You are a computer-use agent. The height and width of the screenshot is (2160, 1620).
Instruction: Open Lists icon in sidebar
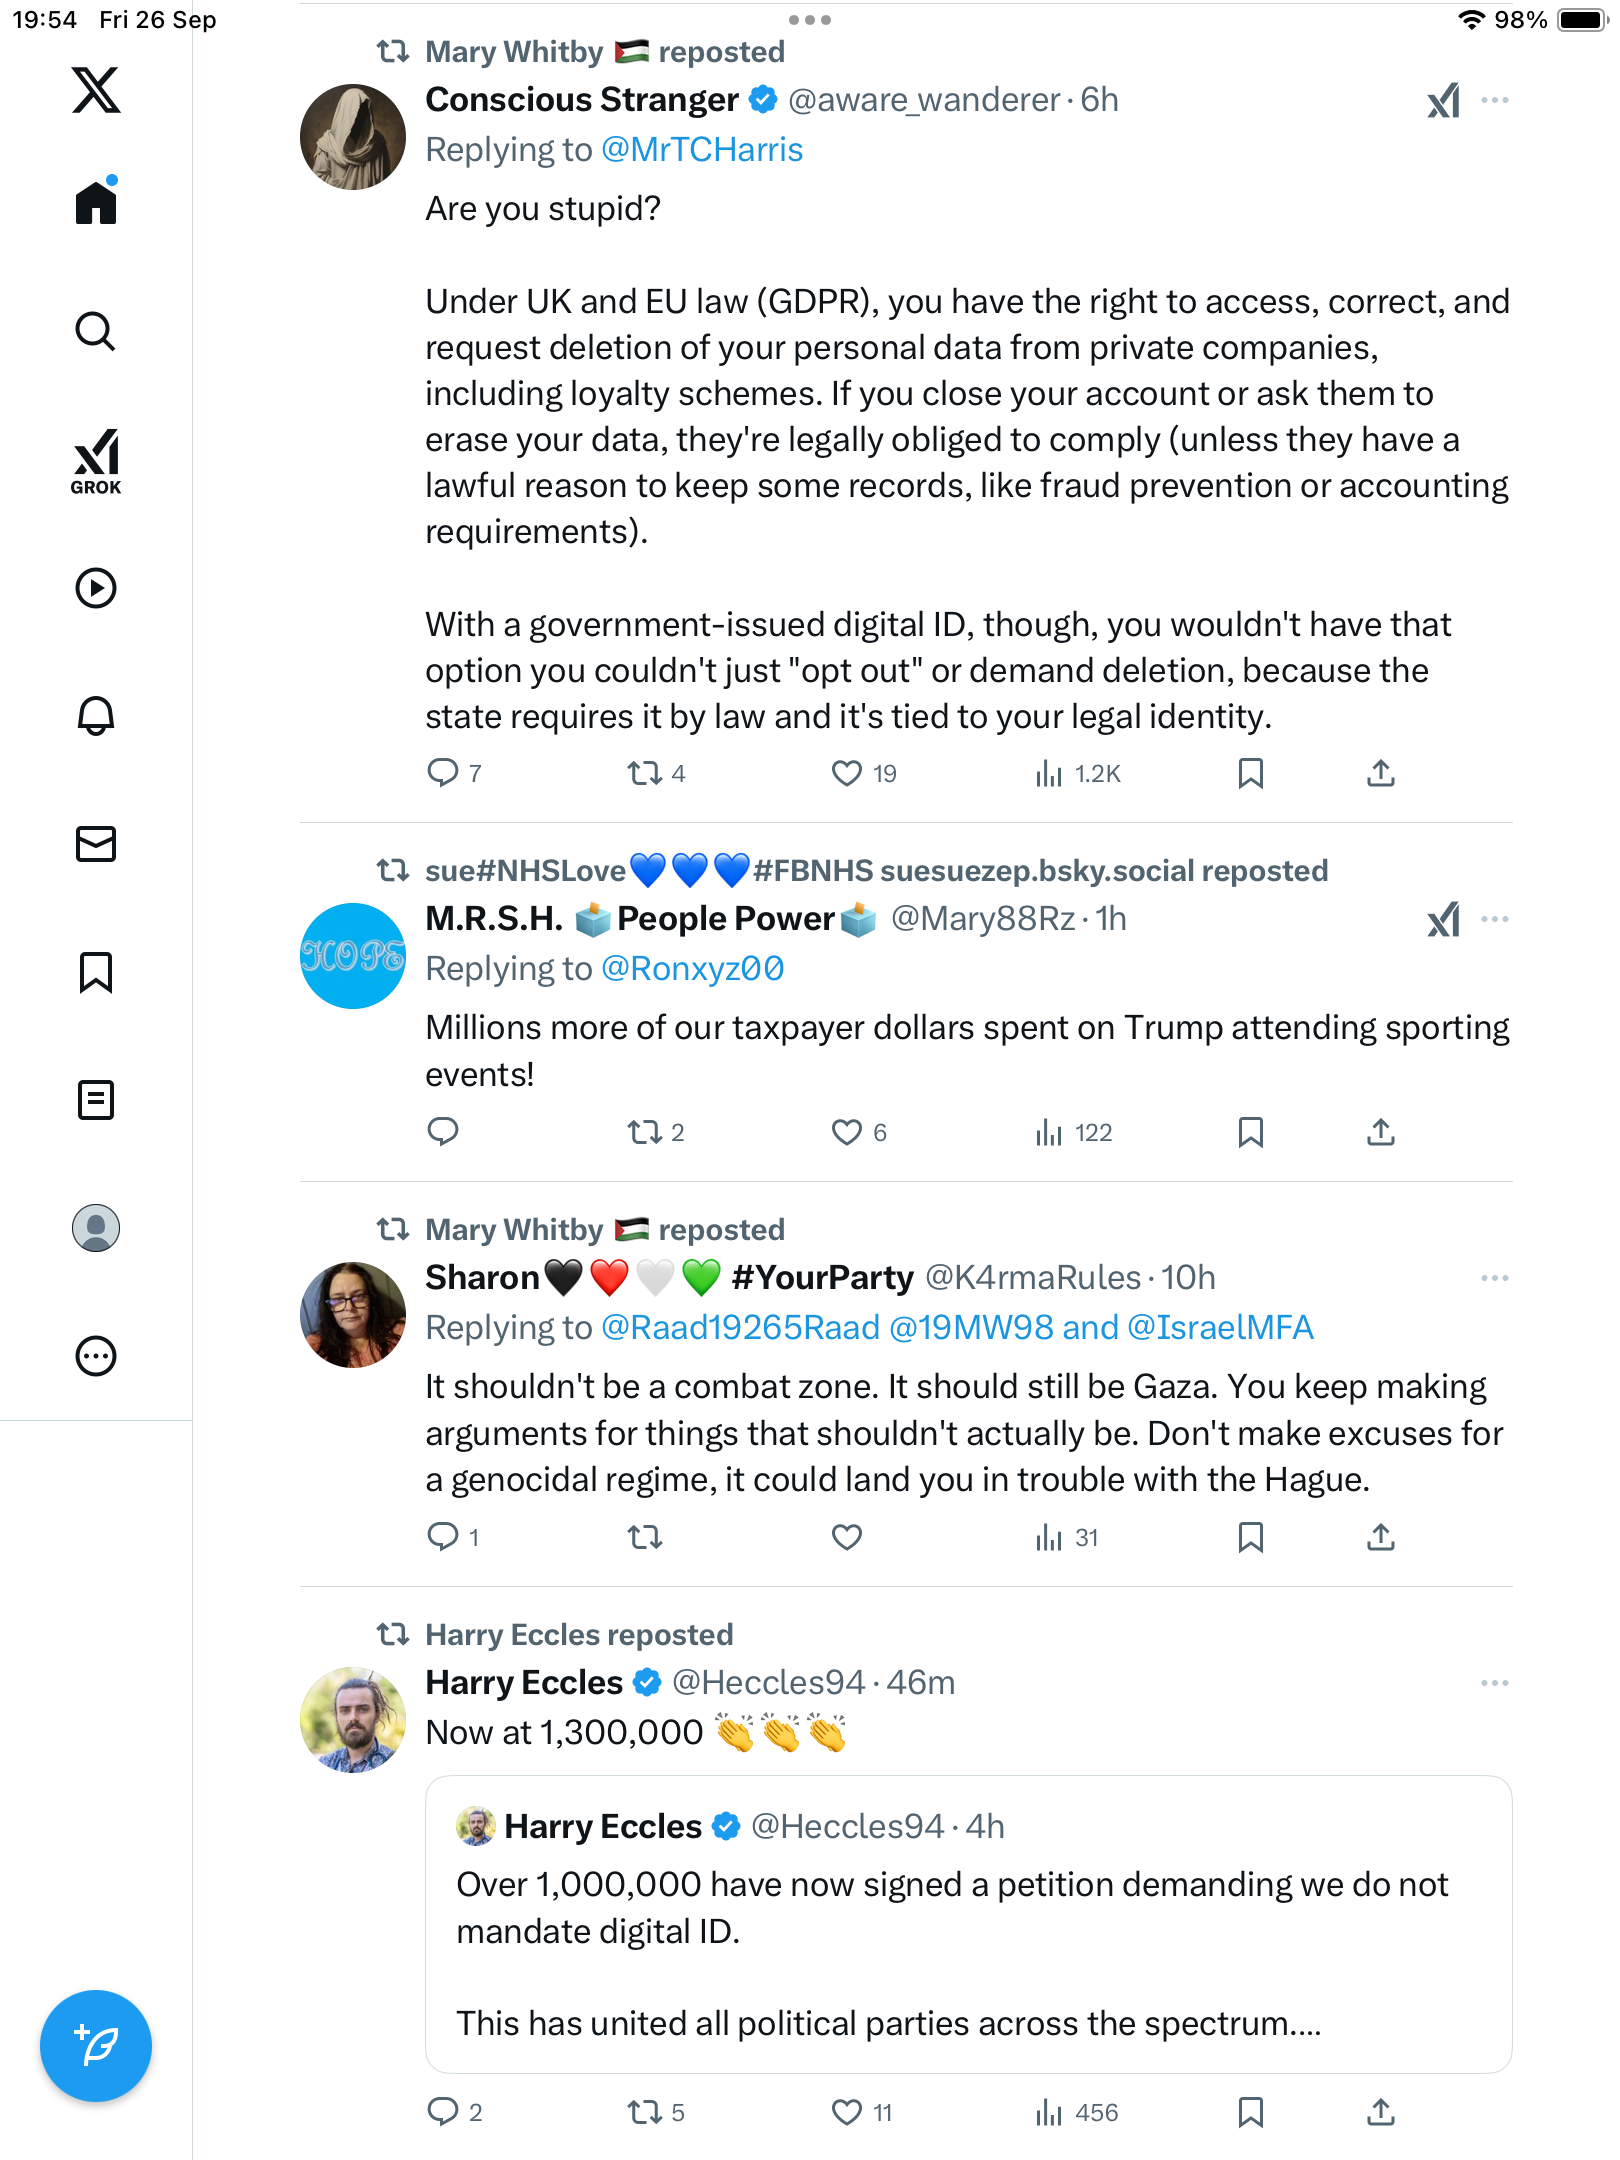pos(96,1100)
